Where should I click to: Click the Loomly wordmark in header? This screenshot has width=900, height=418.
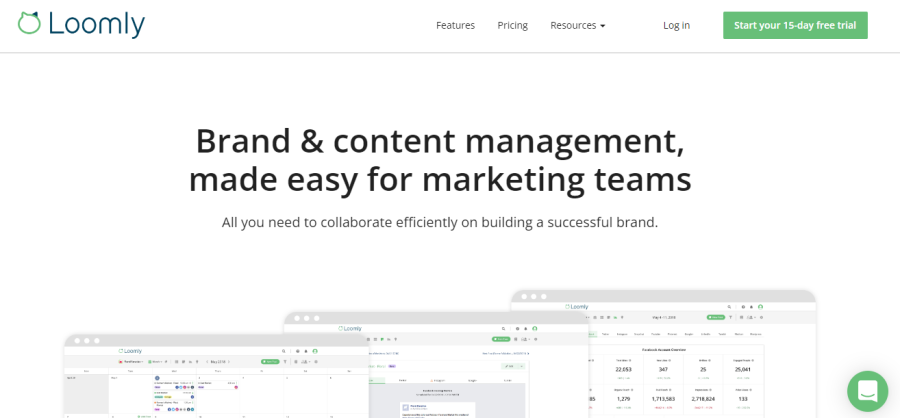(x=96, y=24)
